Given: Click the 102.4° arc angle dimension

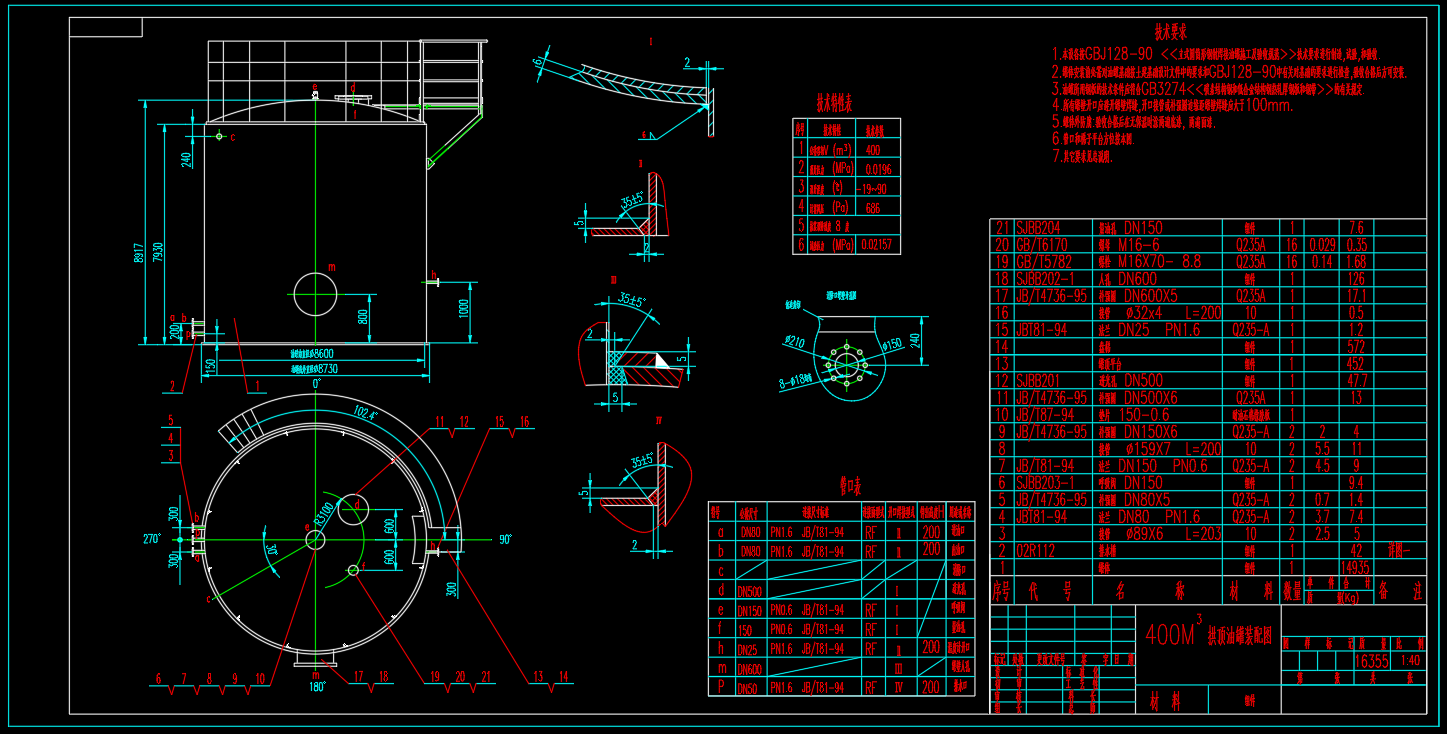Looking at the screenshot, I should [366, 412].
